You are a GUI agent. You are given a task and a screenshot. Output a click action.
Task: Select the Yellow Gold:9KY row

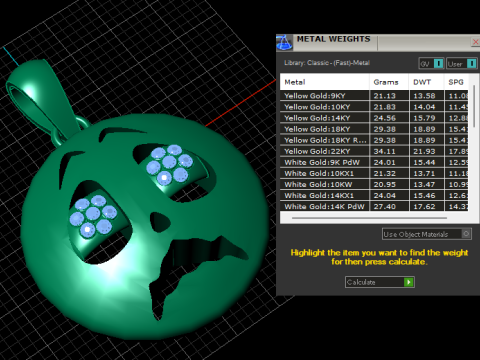click(x=374, y=96)
